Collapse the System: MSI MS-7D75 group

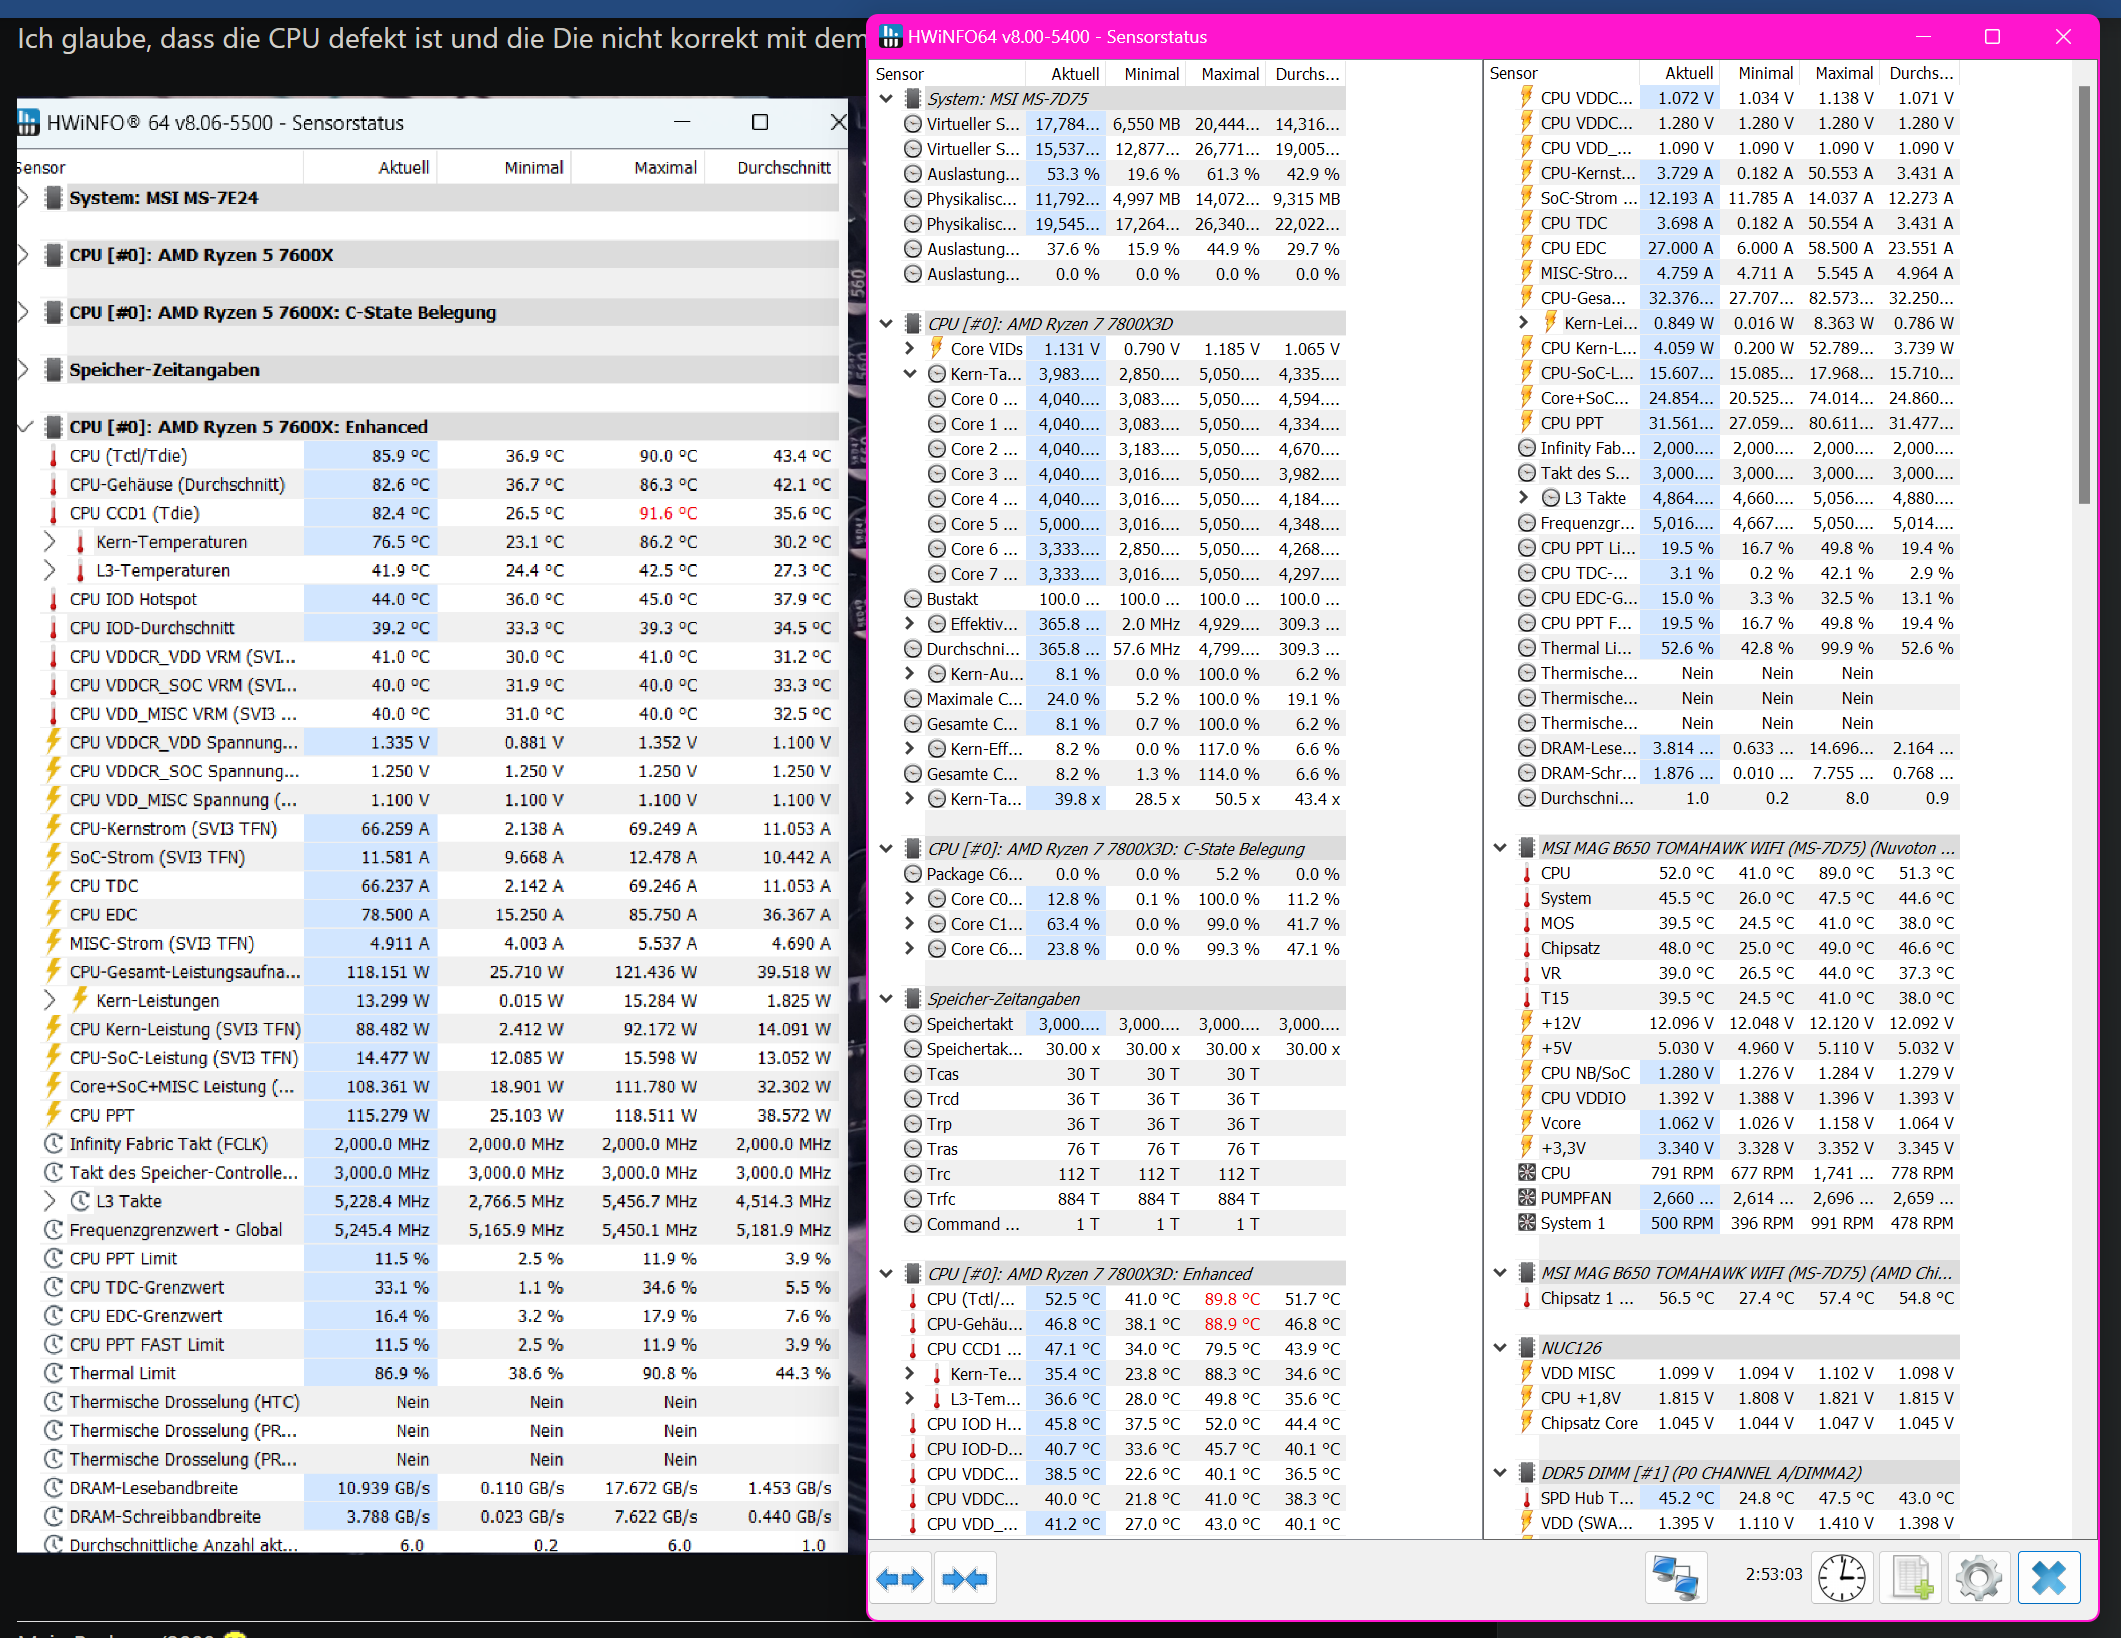click(886, 99)
